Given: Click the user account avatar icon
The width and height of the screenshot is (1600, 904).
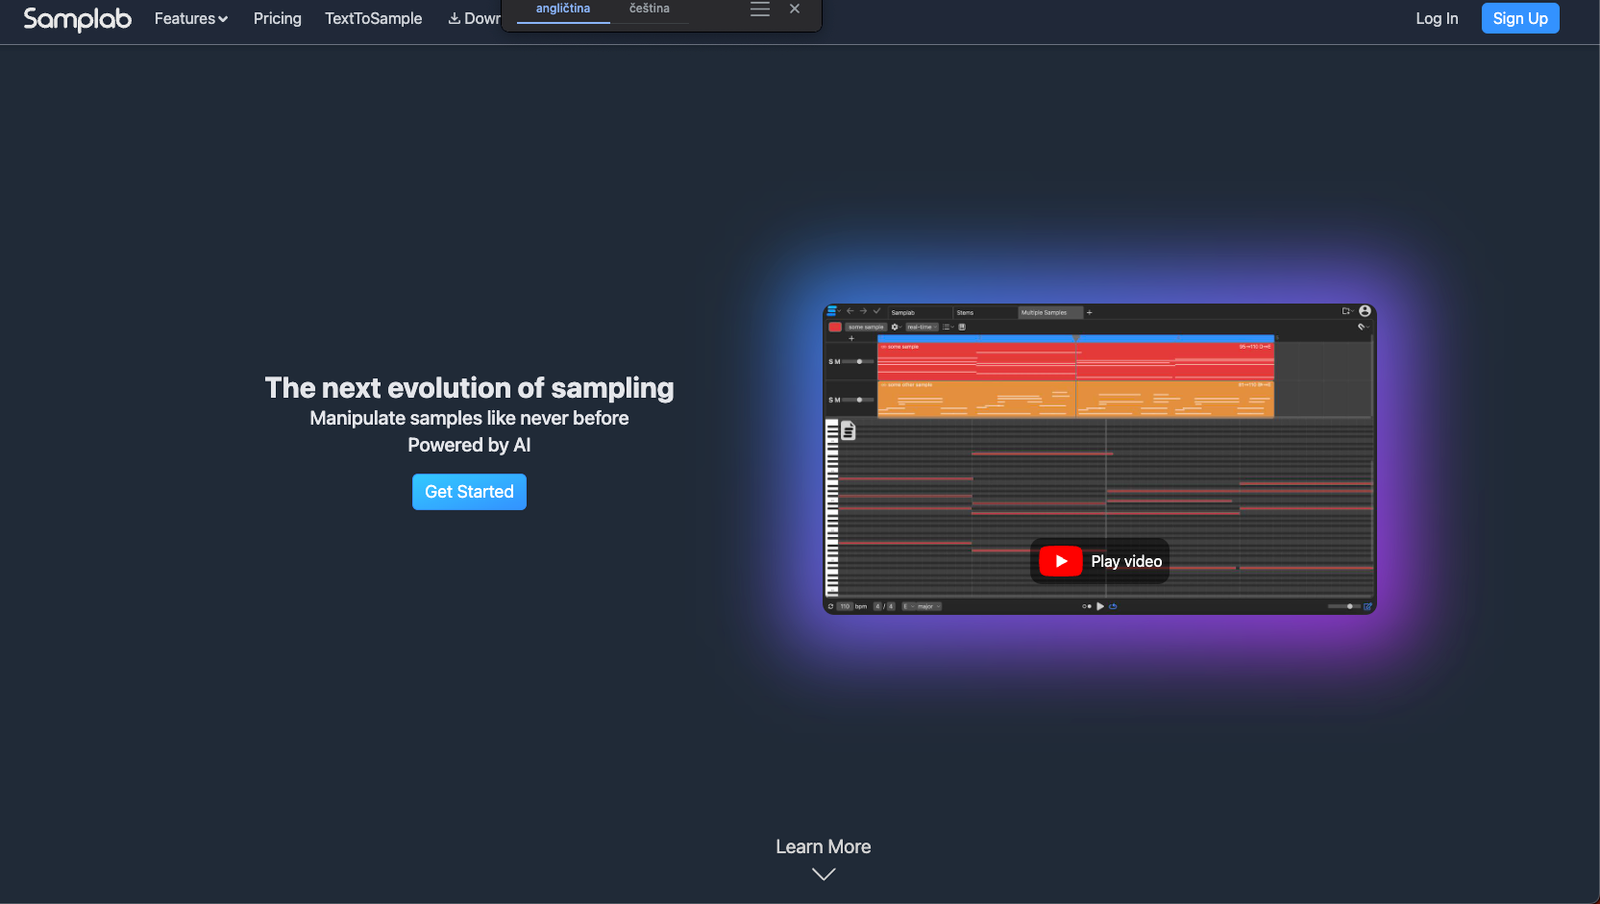Looking at the screenshot, I should tap(1363, 310).
